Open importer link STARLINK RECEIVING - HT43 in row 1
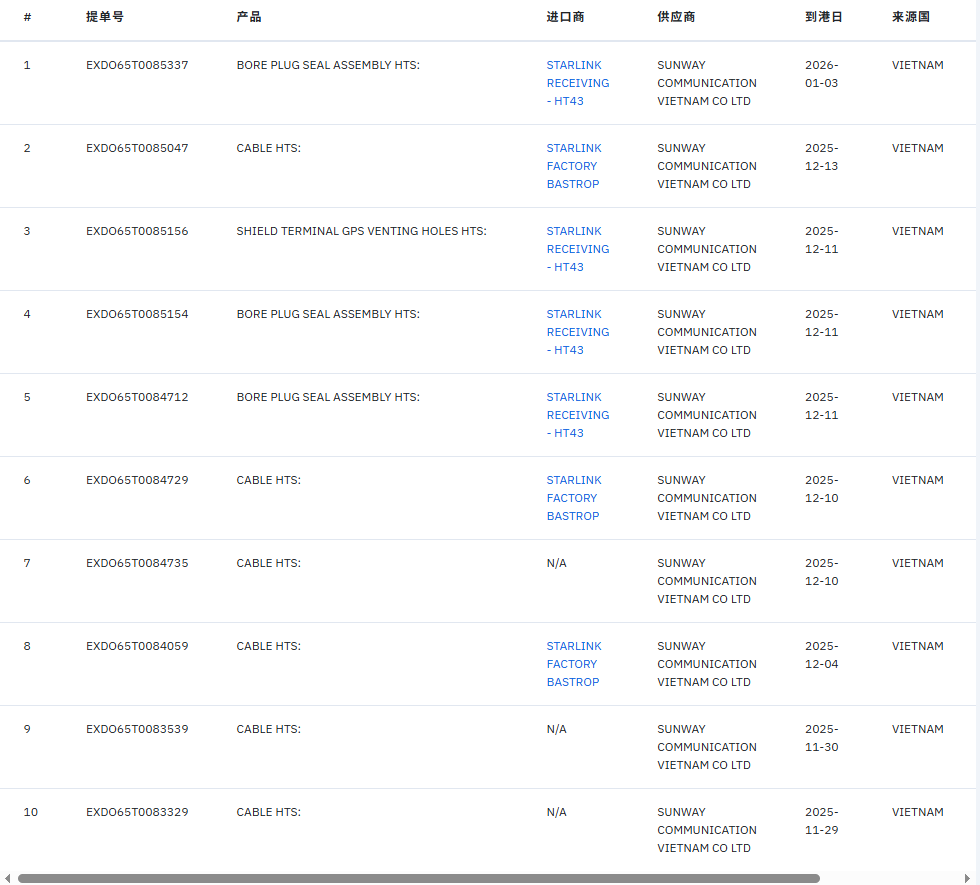 (578, 83)
